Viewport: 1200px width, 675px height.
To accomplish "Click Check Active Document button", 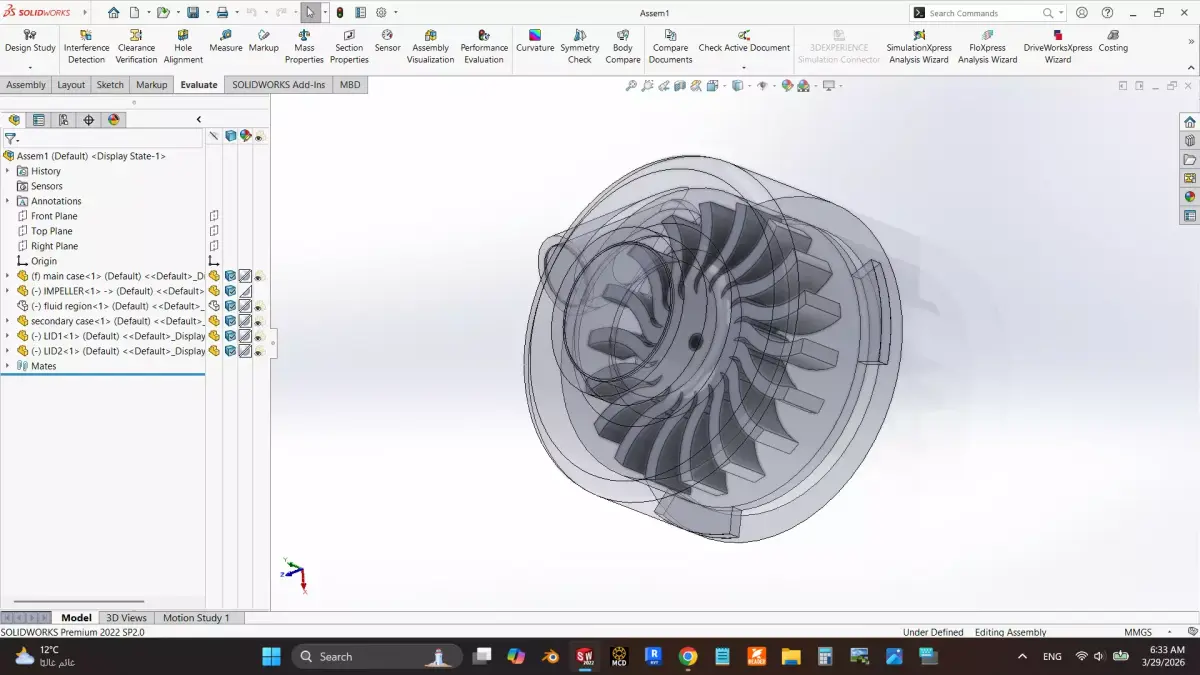I will [x=744, y=41].
